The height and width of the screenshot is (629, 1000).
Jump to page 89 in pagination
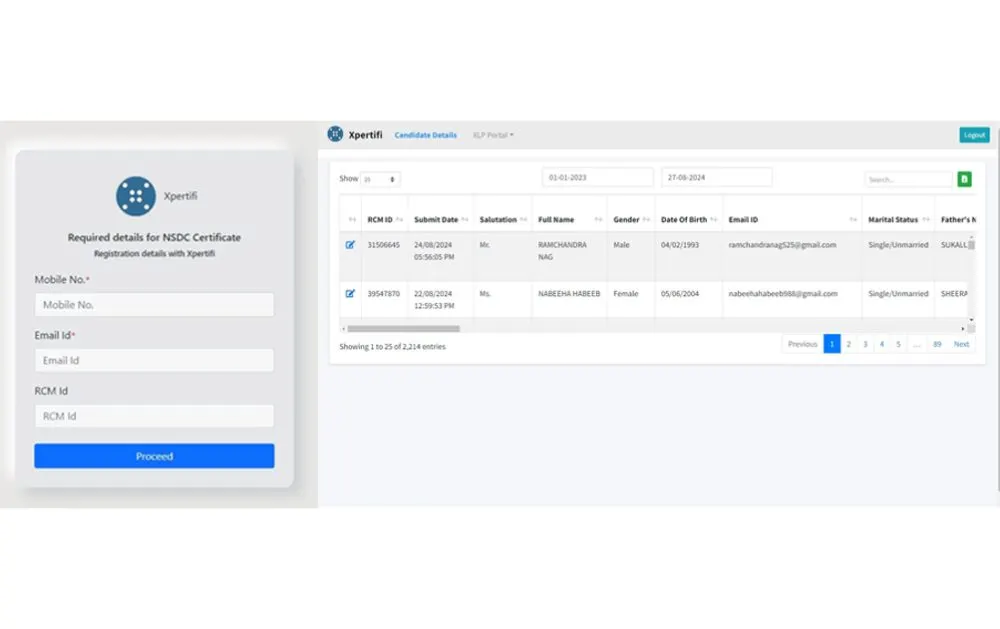tap(937, 344)
